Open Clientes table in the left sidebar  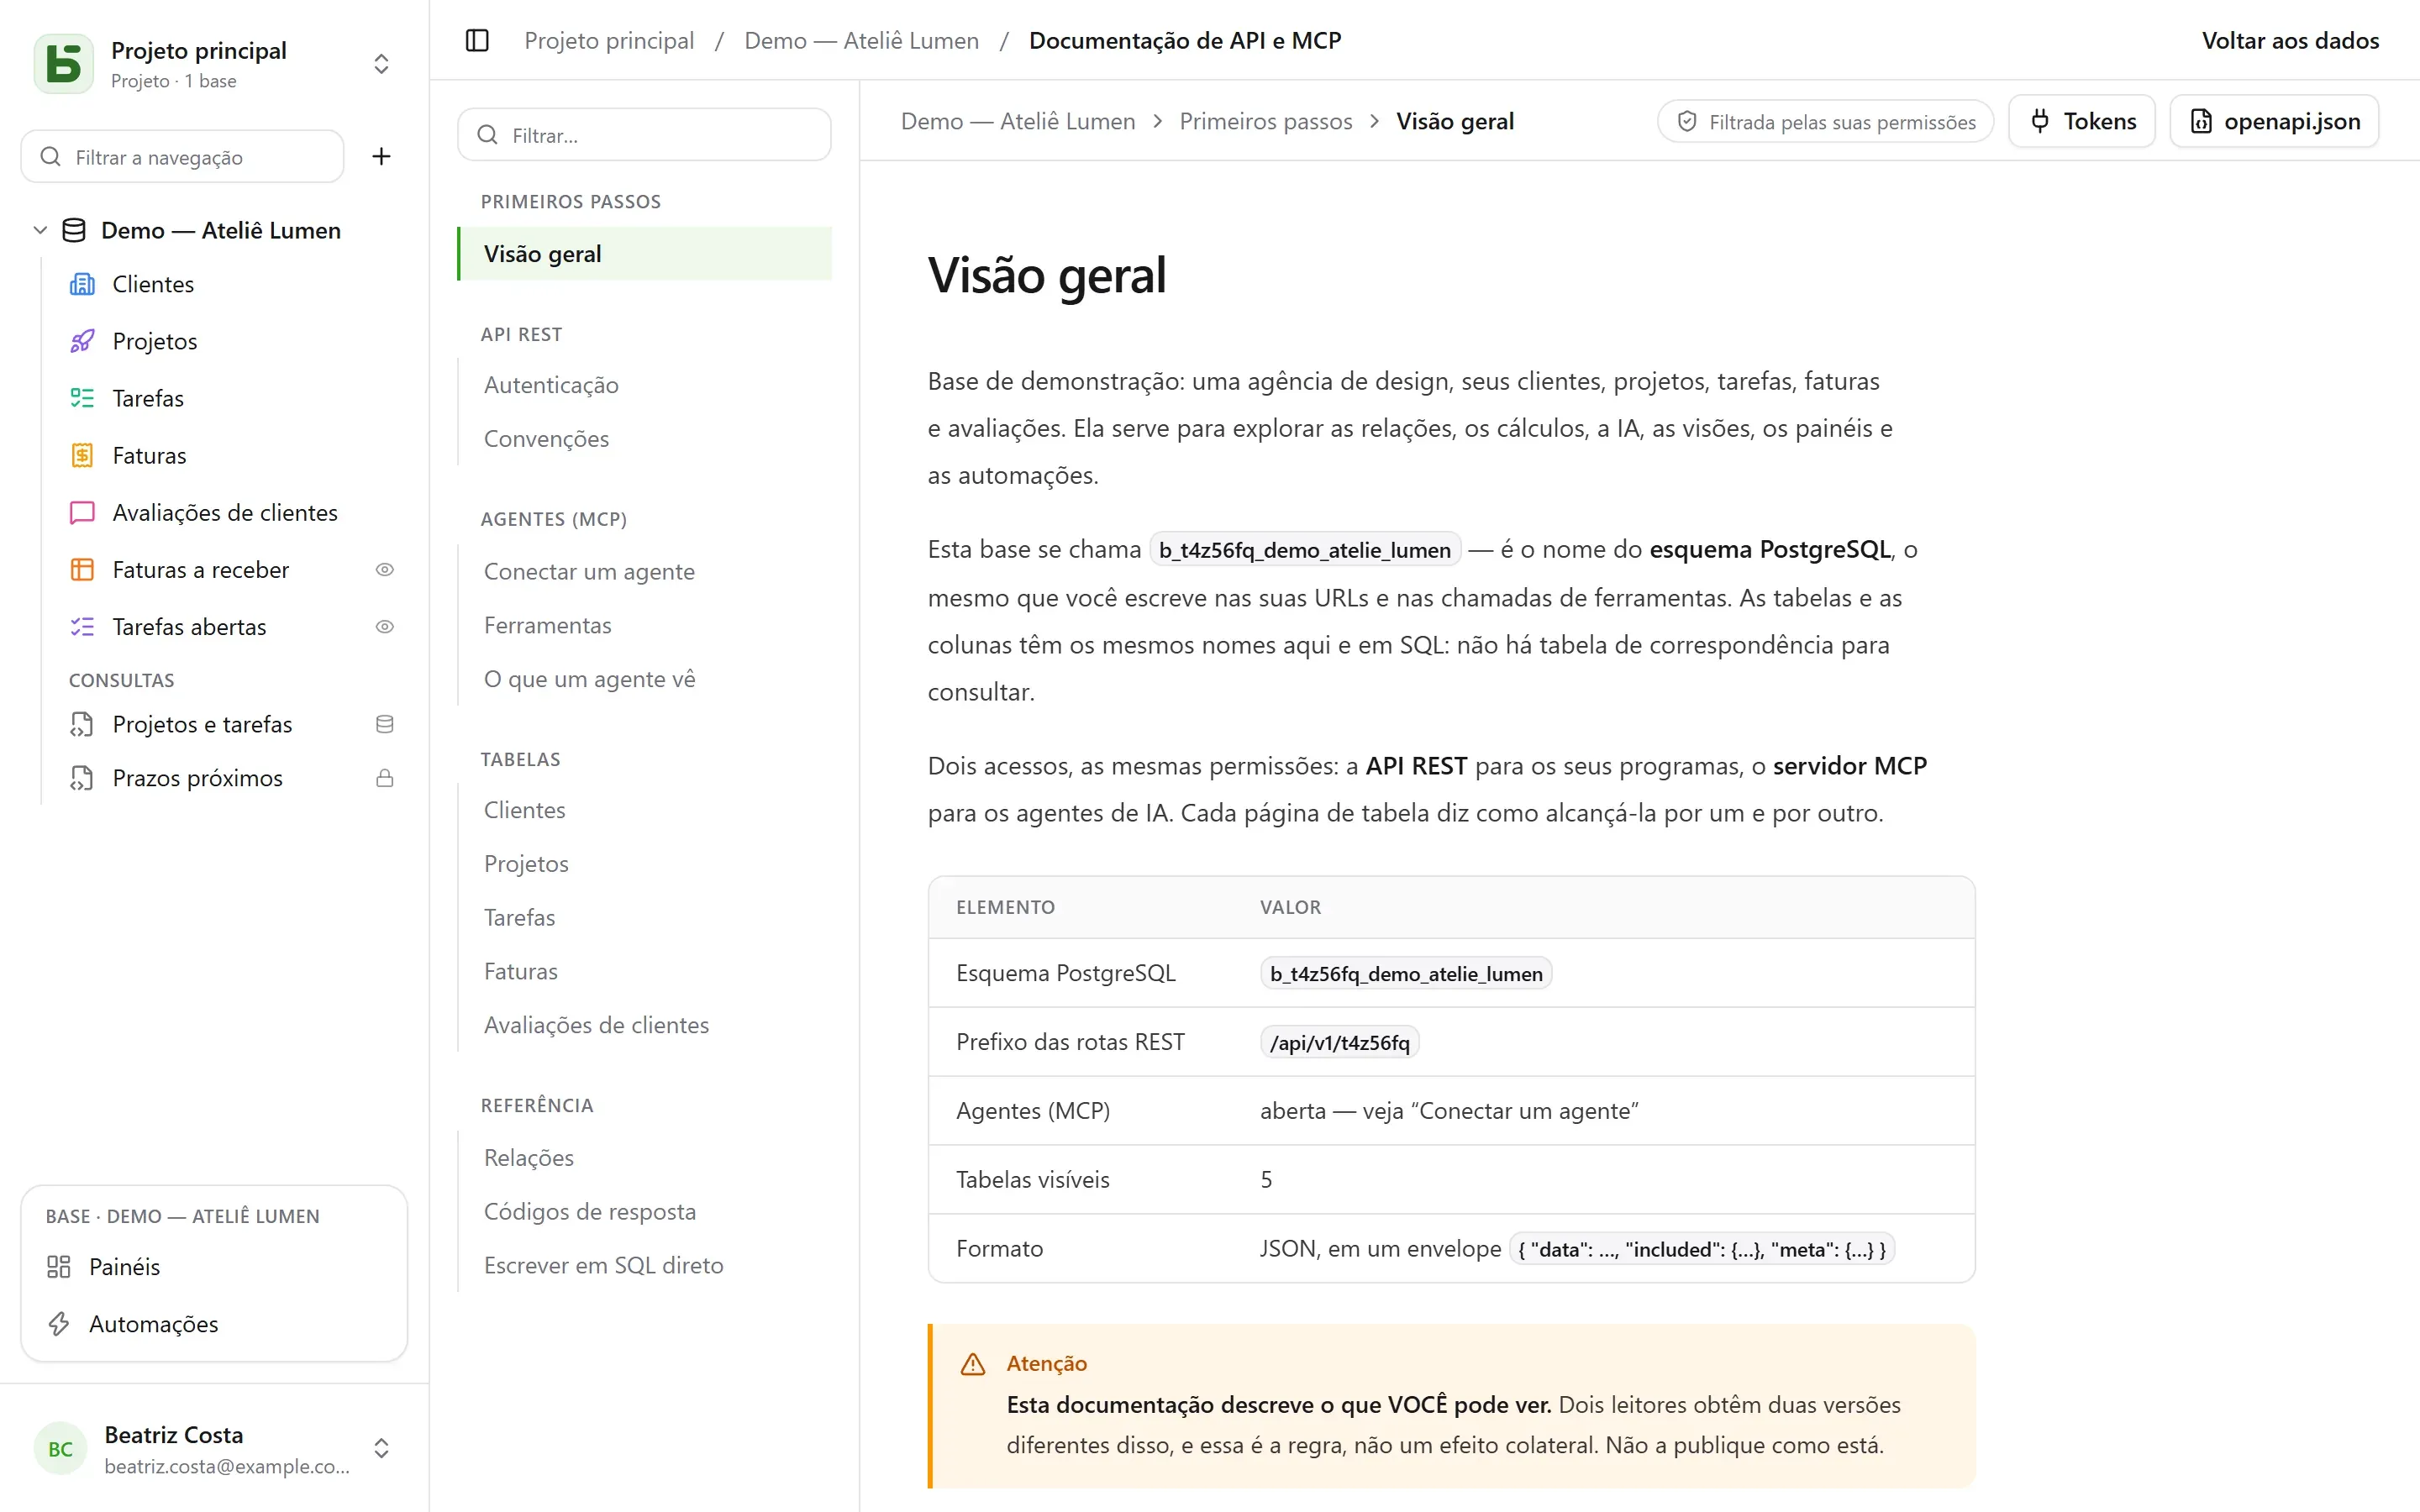(x=153, y=284)
